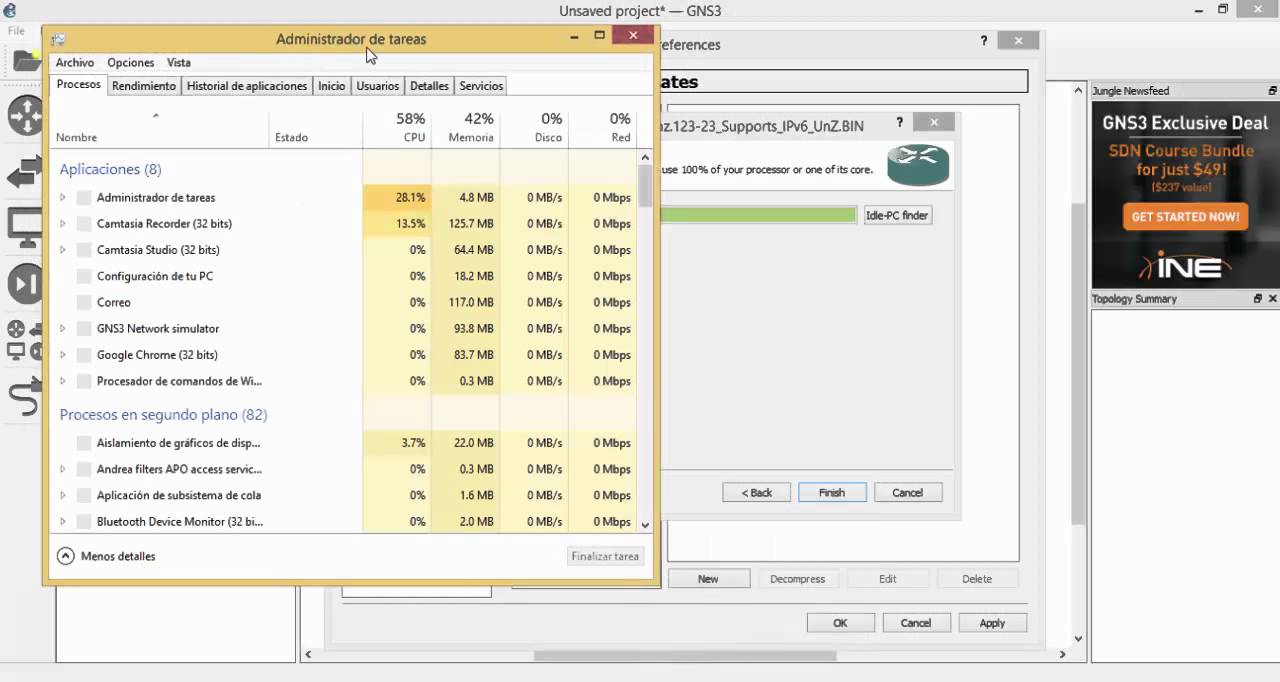This screenshot has height=682, width=1280.
Task: Click OK in the Preferences dialog
Action: [840, 623]
